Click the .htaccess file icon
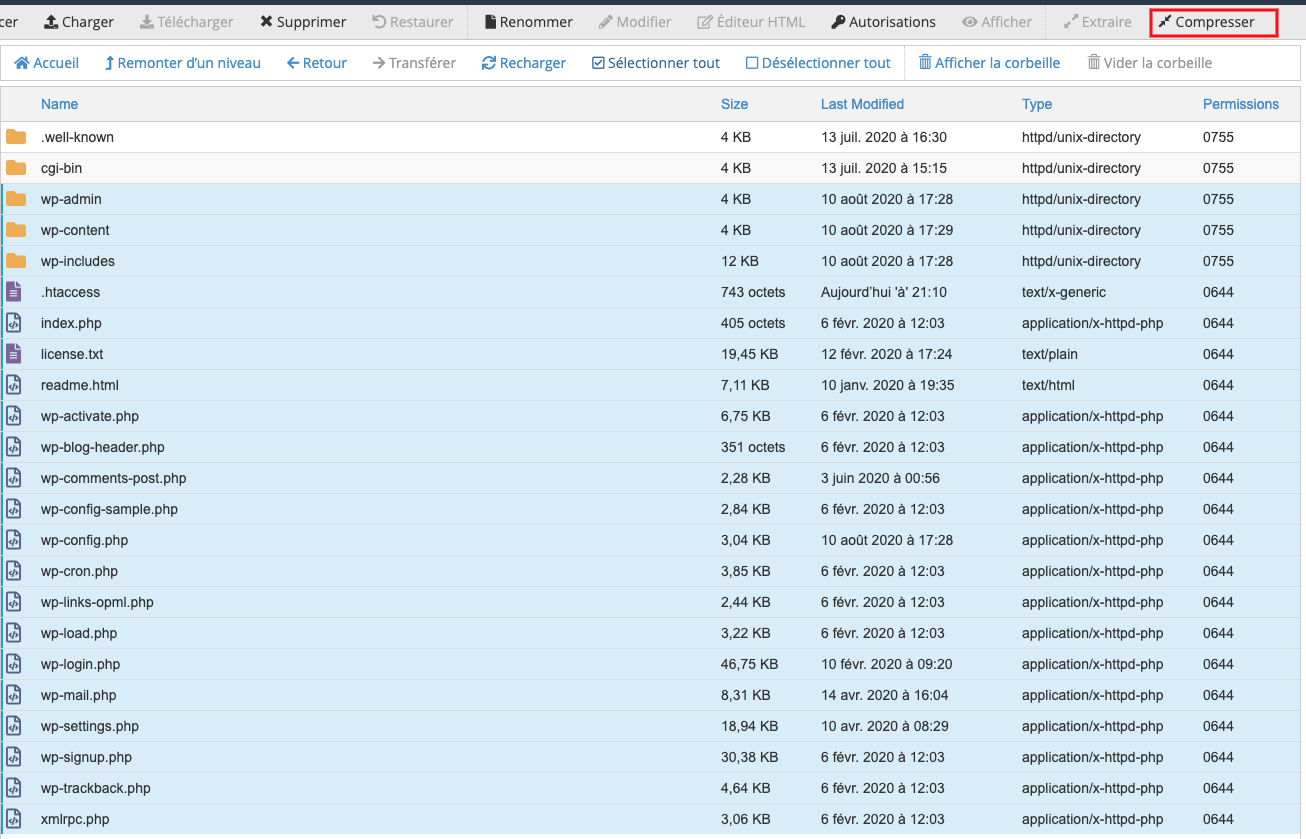 (x=14, y=292)
